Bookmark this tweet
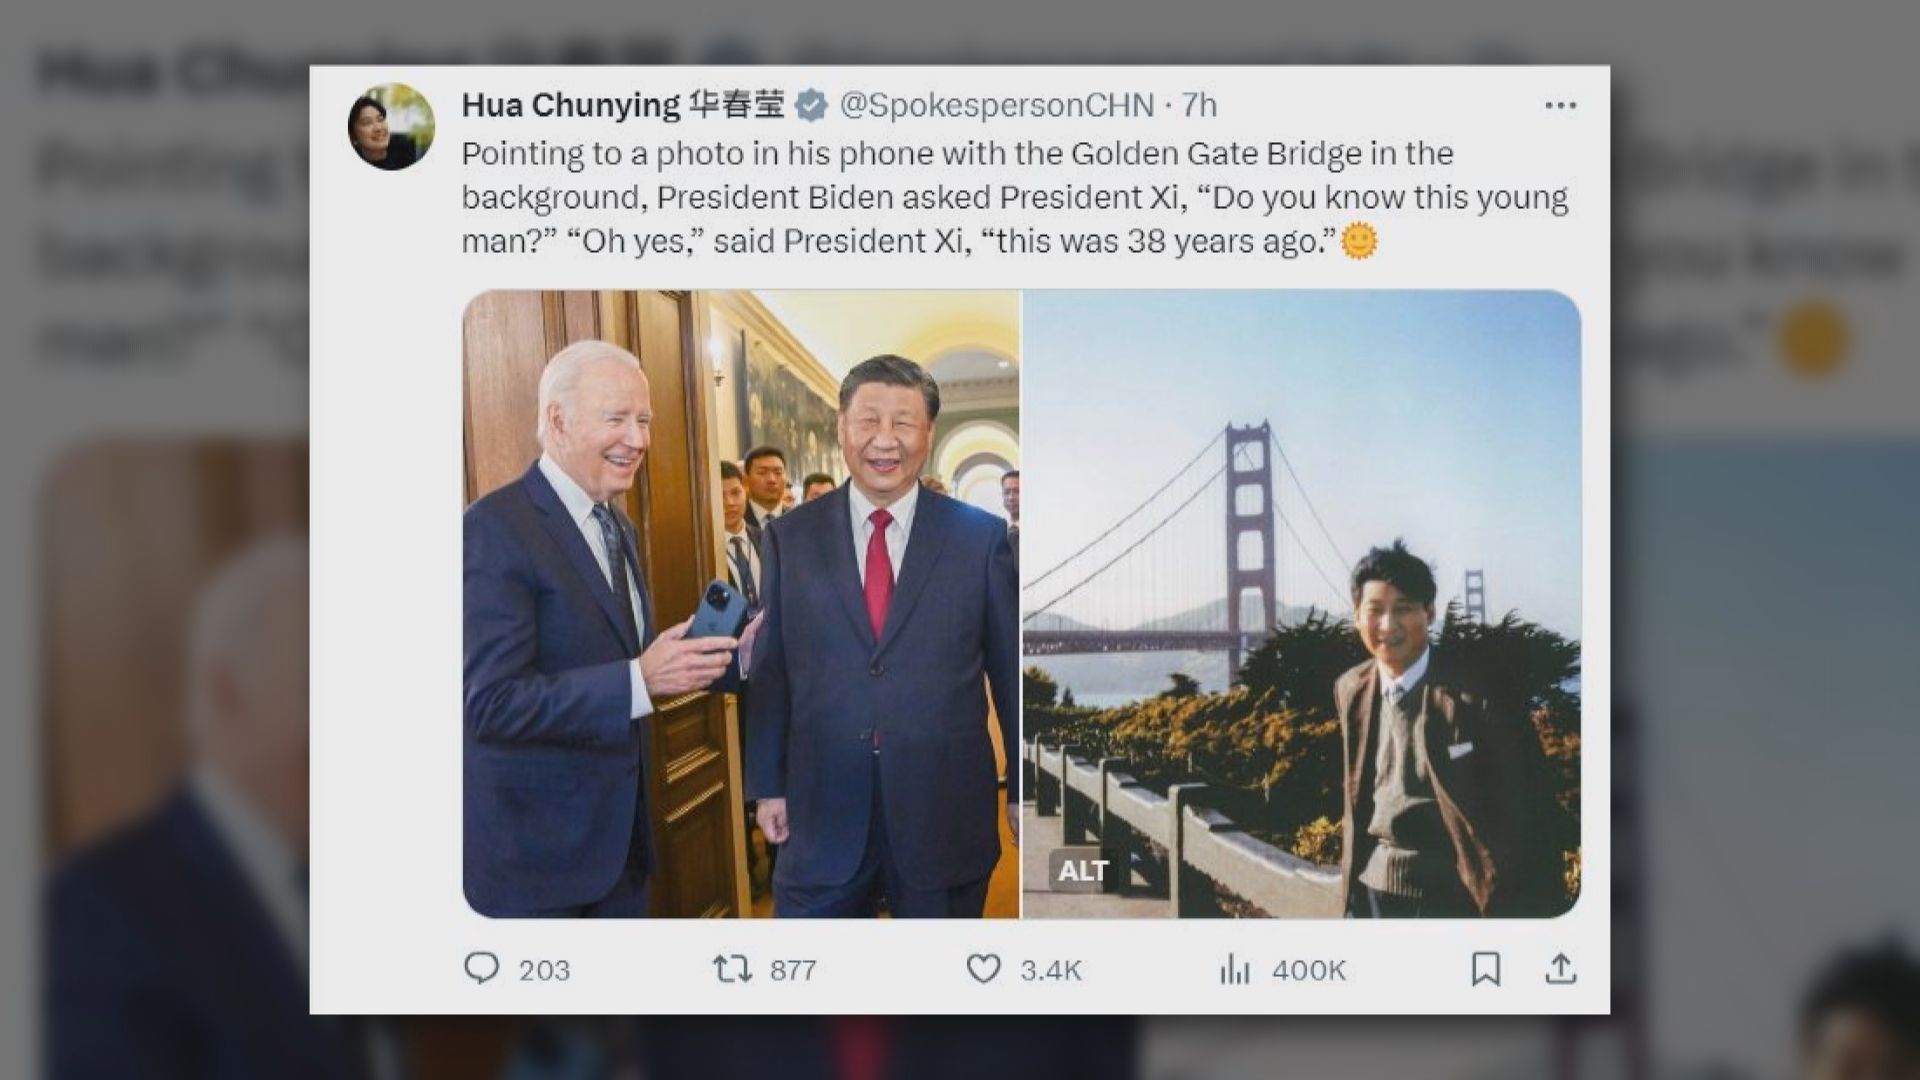 pos(1485,968)
